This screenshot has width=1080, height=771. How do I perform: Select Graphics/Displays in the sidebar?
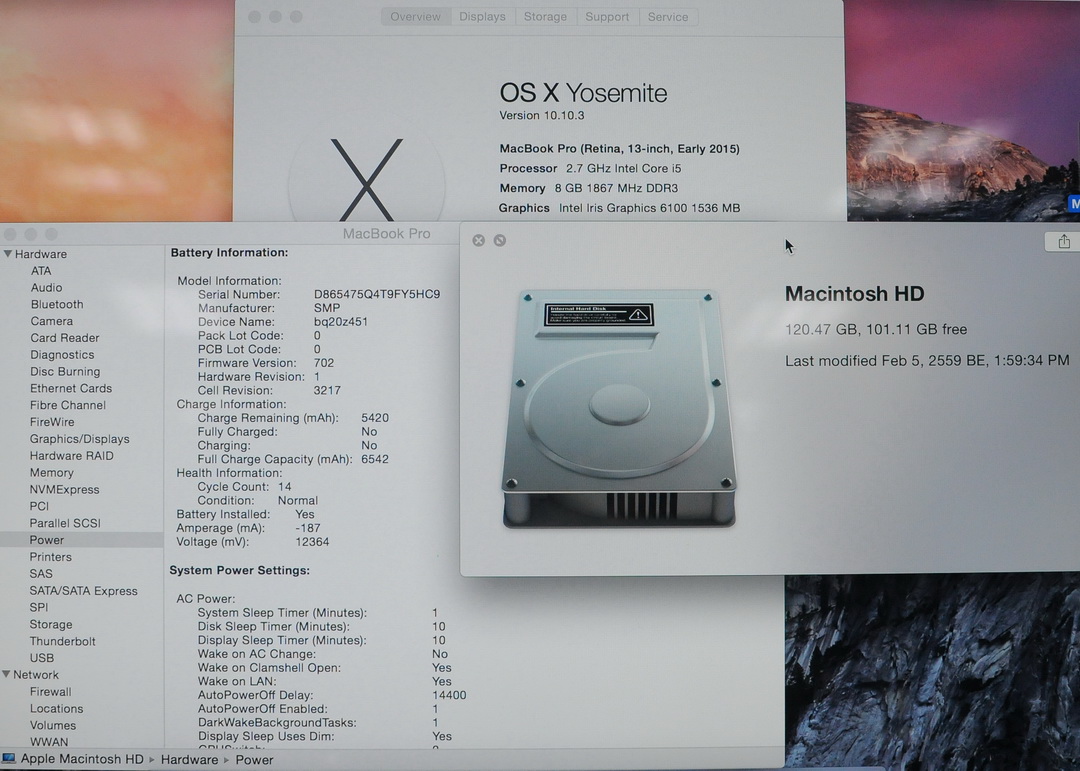pyautogui.click(x=79, y=439)
